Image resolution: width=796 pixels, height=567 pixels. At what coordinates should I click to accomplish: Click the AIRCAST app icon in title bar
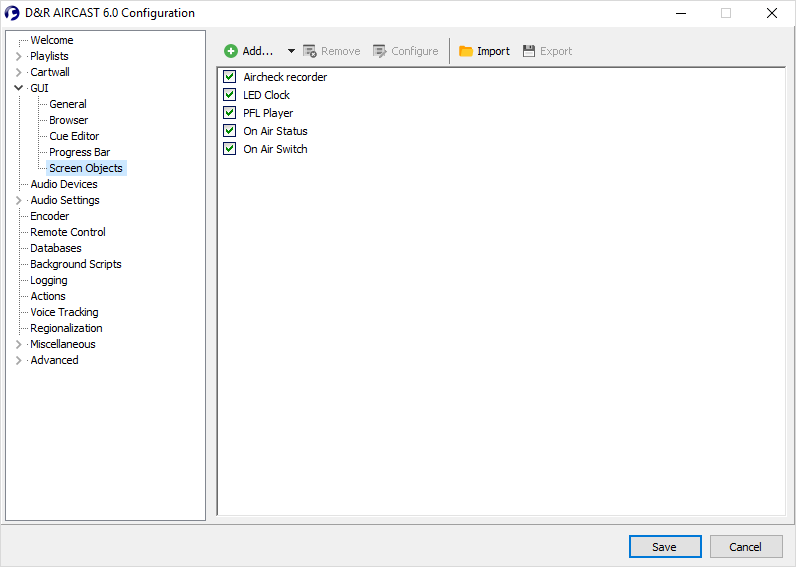coord(13,13)
